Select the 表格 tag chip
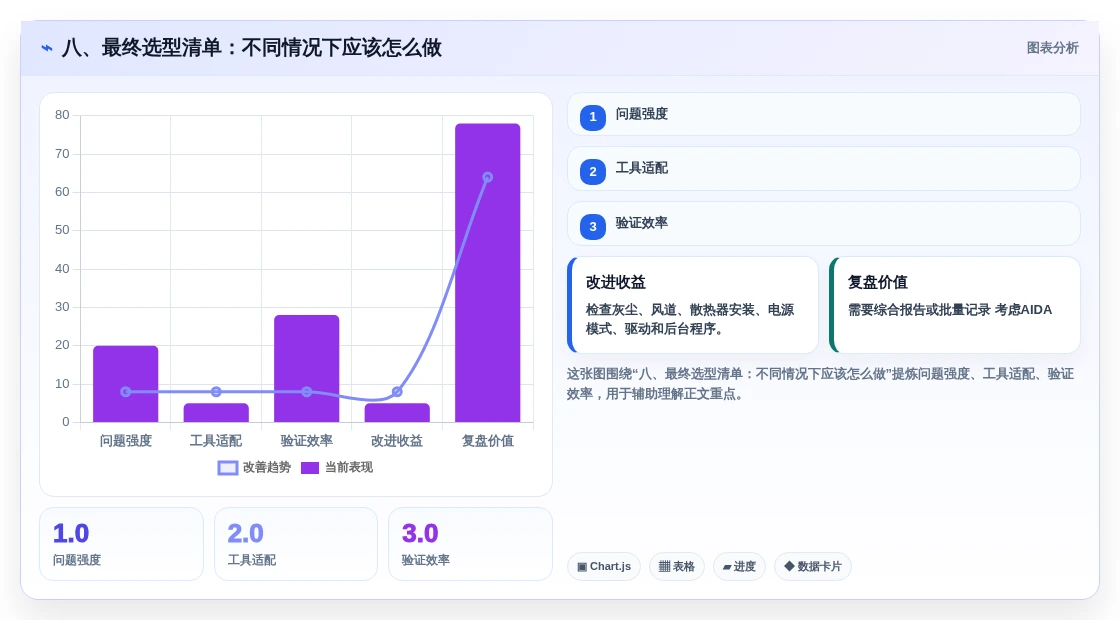Viewport: 1120px width, 620px height. tap(676, 566)
